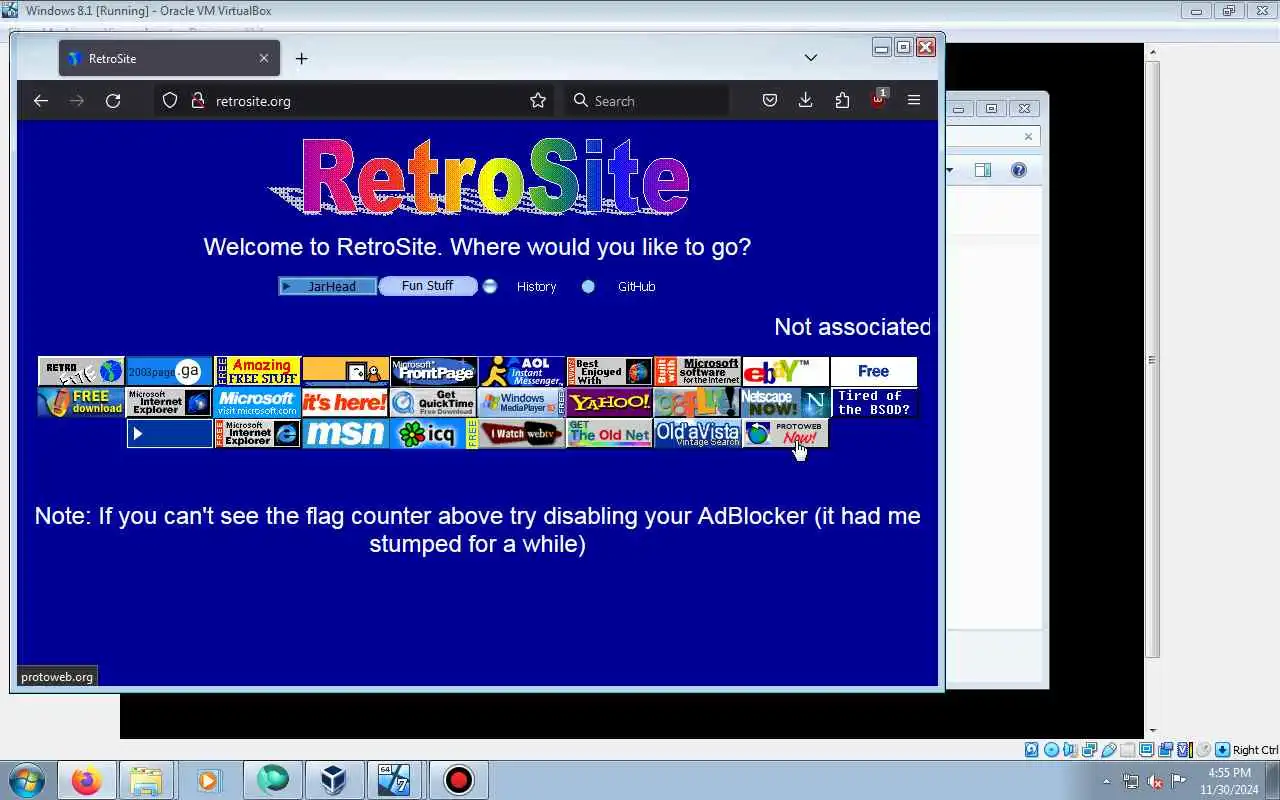Open the Pocket save button

tap(770, 101)
